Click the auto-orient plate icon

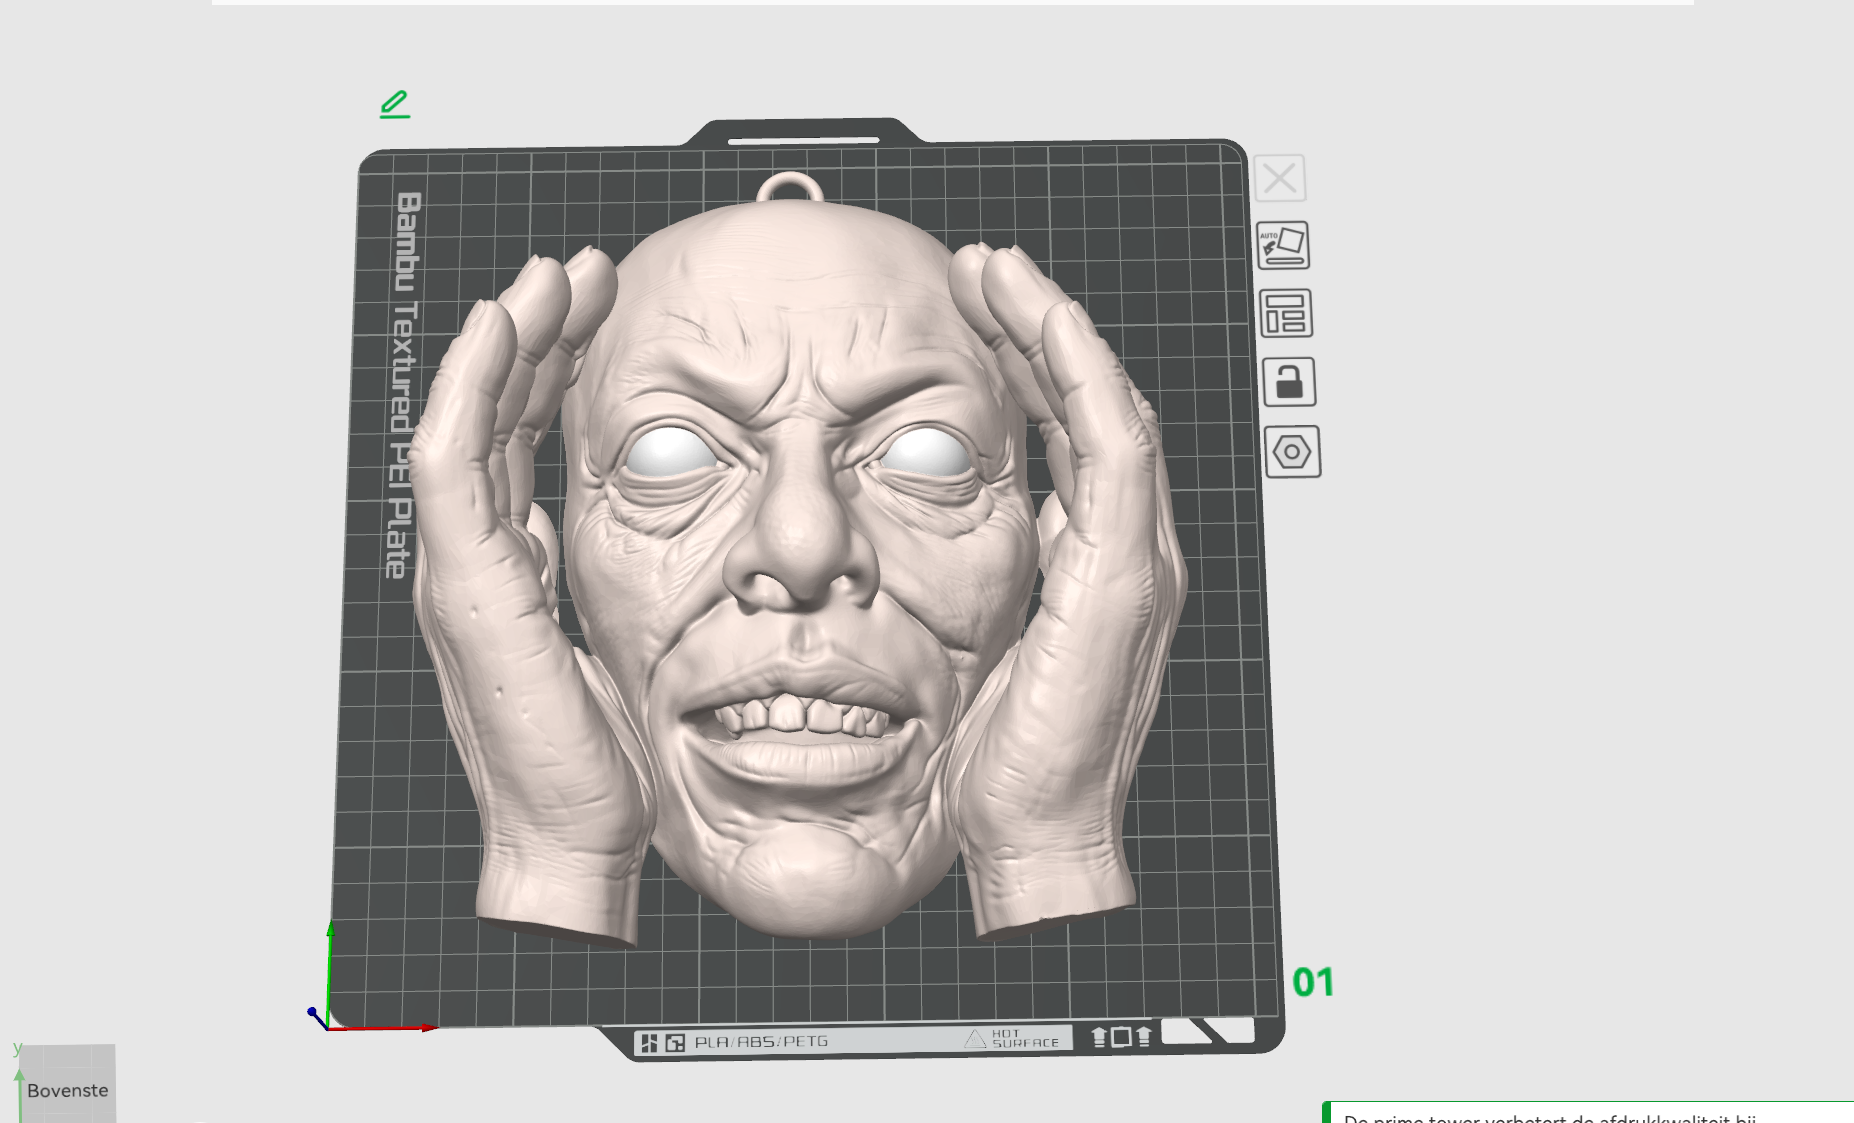[x=1283, y=245]
